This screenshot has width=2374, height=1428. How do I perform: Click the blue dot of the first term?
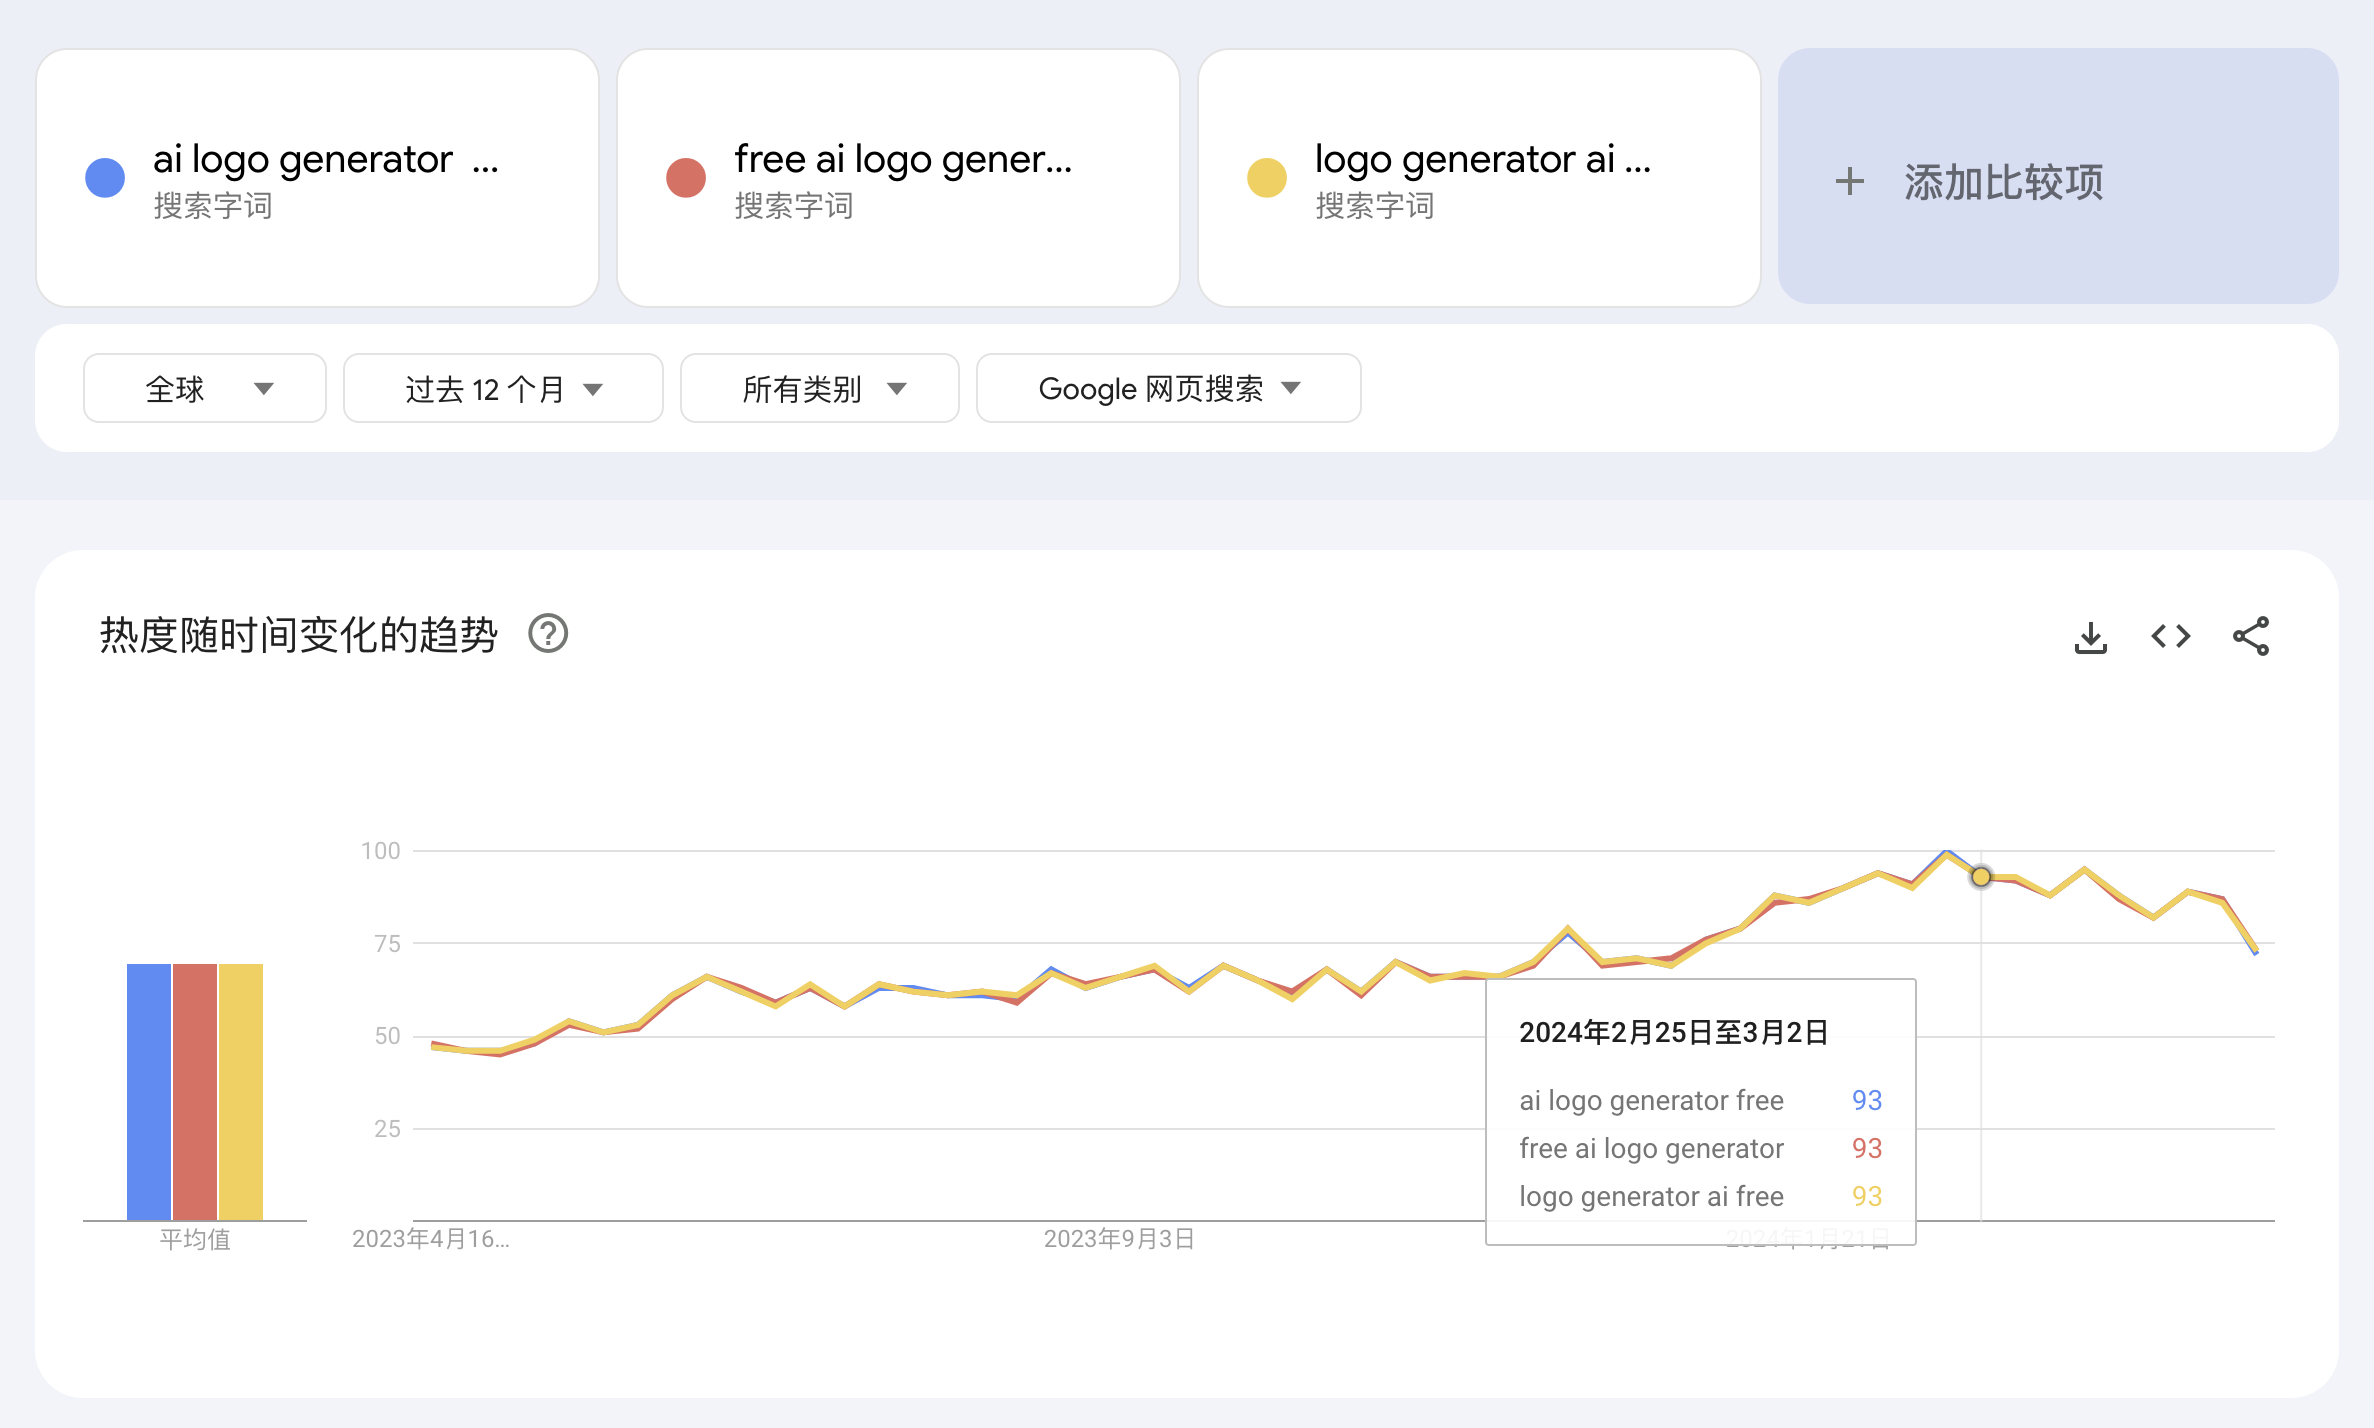[105, 178]
